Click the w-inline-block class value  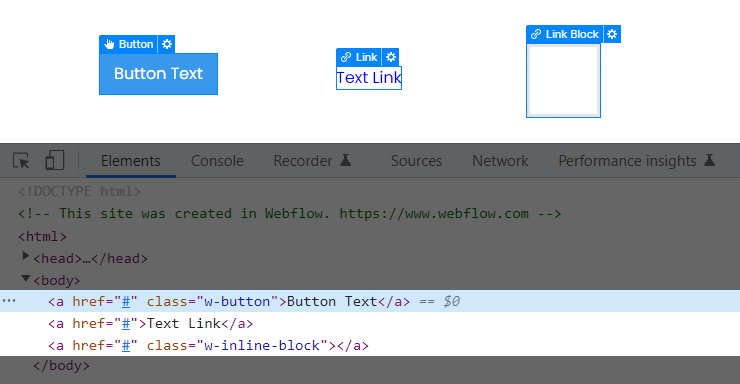tap(262, 346)
